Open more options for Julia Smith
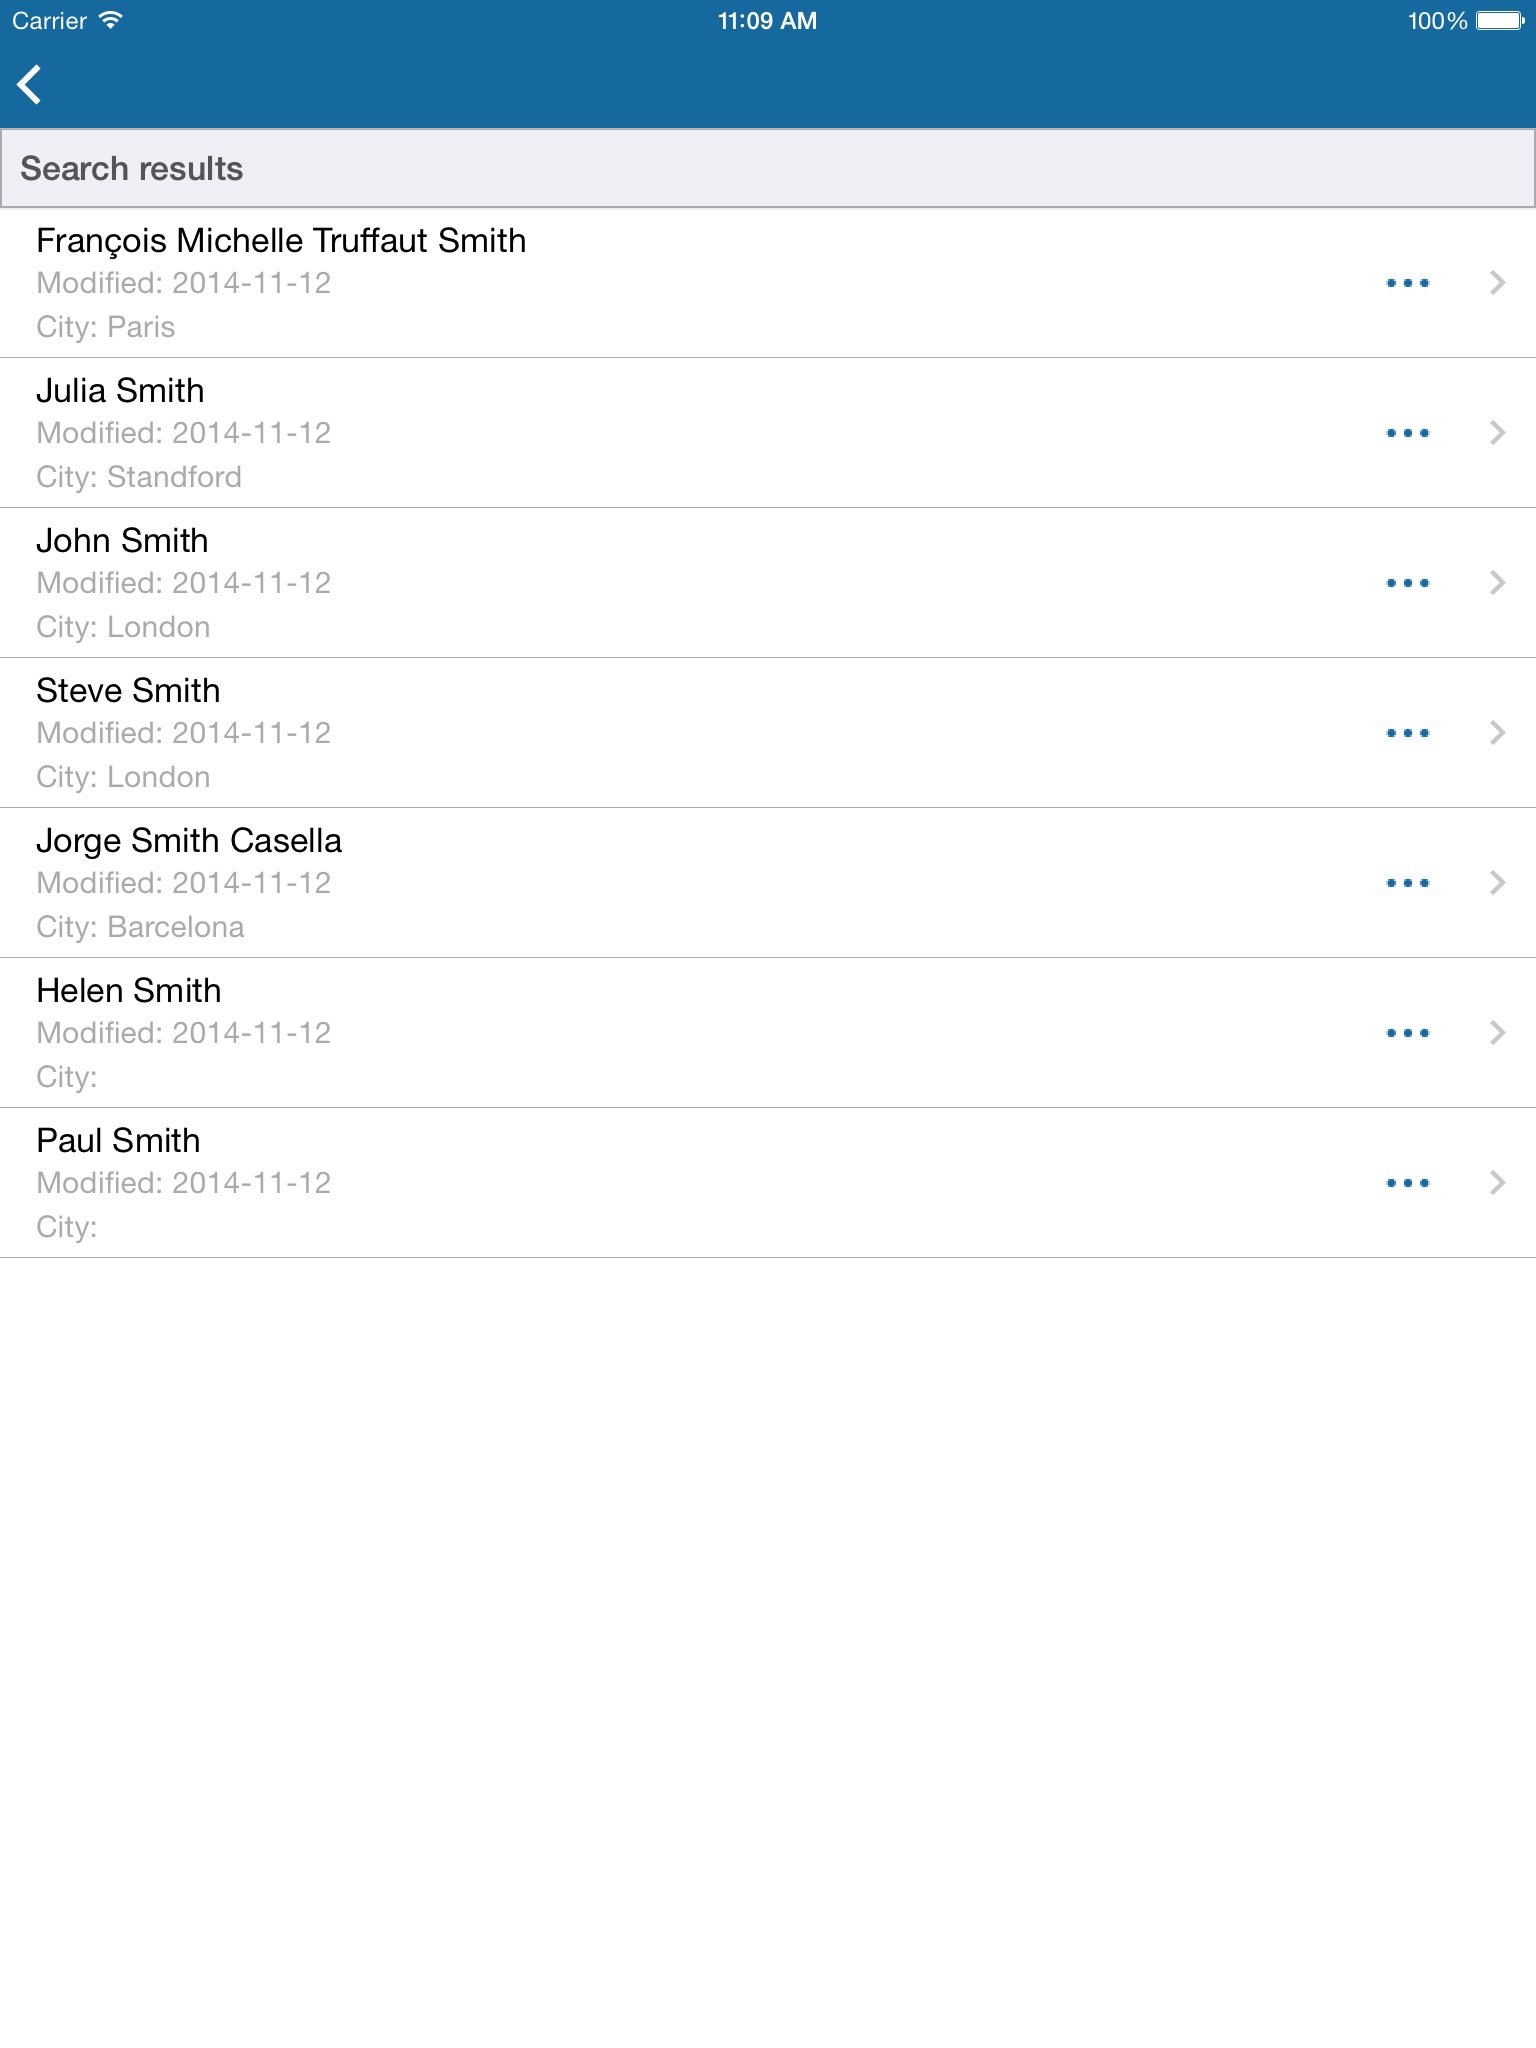Image resolution: width=1536 pixels, height=2048 pixels. pos(1407,433)
